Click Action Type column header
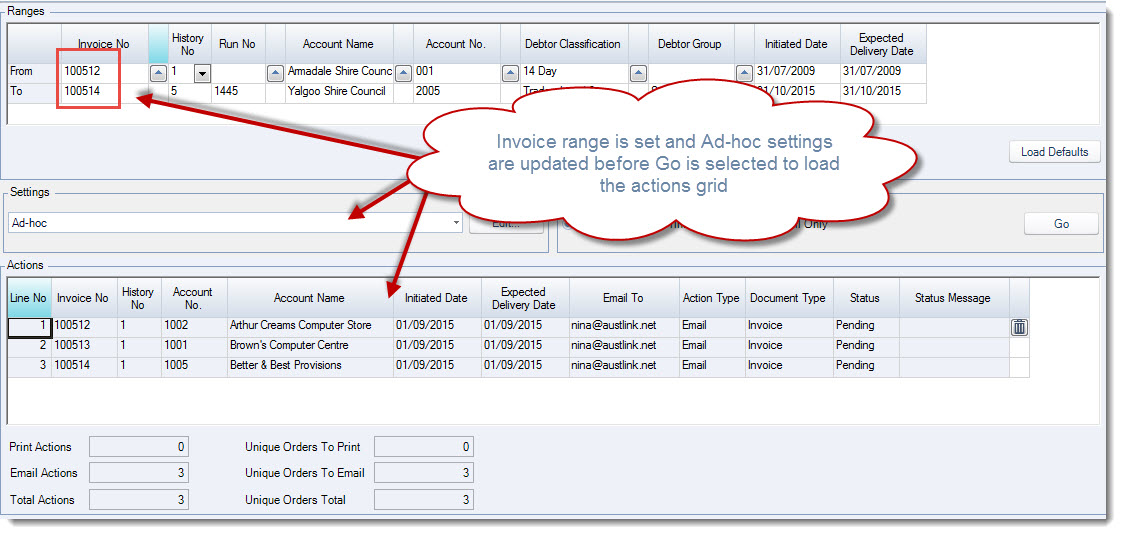The image size is (1121, 534). click(711, 298)
